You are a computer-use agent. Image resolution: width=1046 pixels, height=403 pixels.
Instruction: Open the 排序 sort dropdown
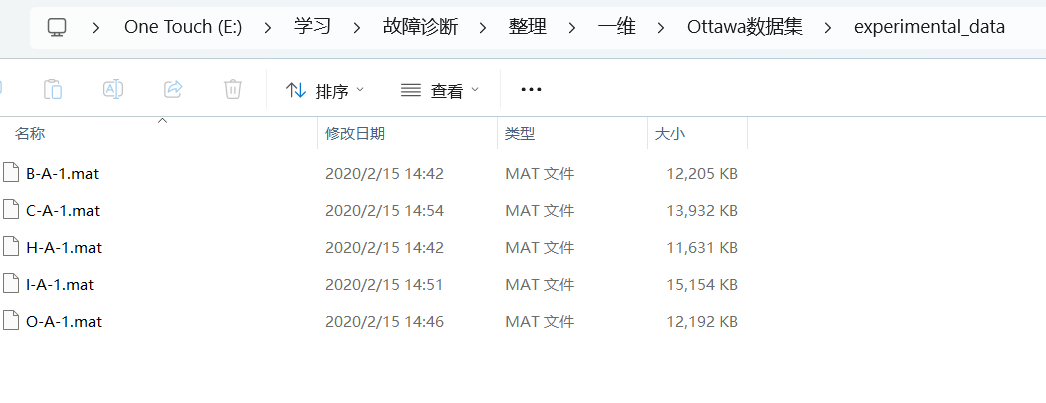click(325, 90)
